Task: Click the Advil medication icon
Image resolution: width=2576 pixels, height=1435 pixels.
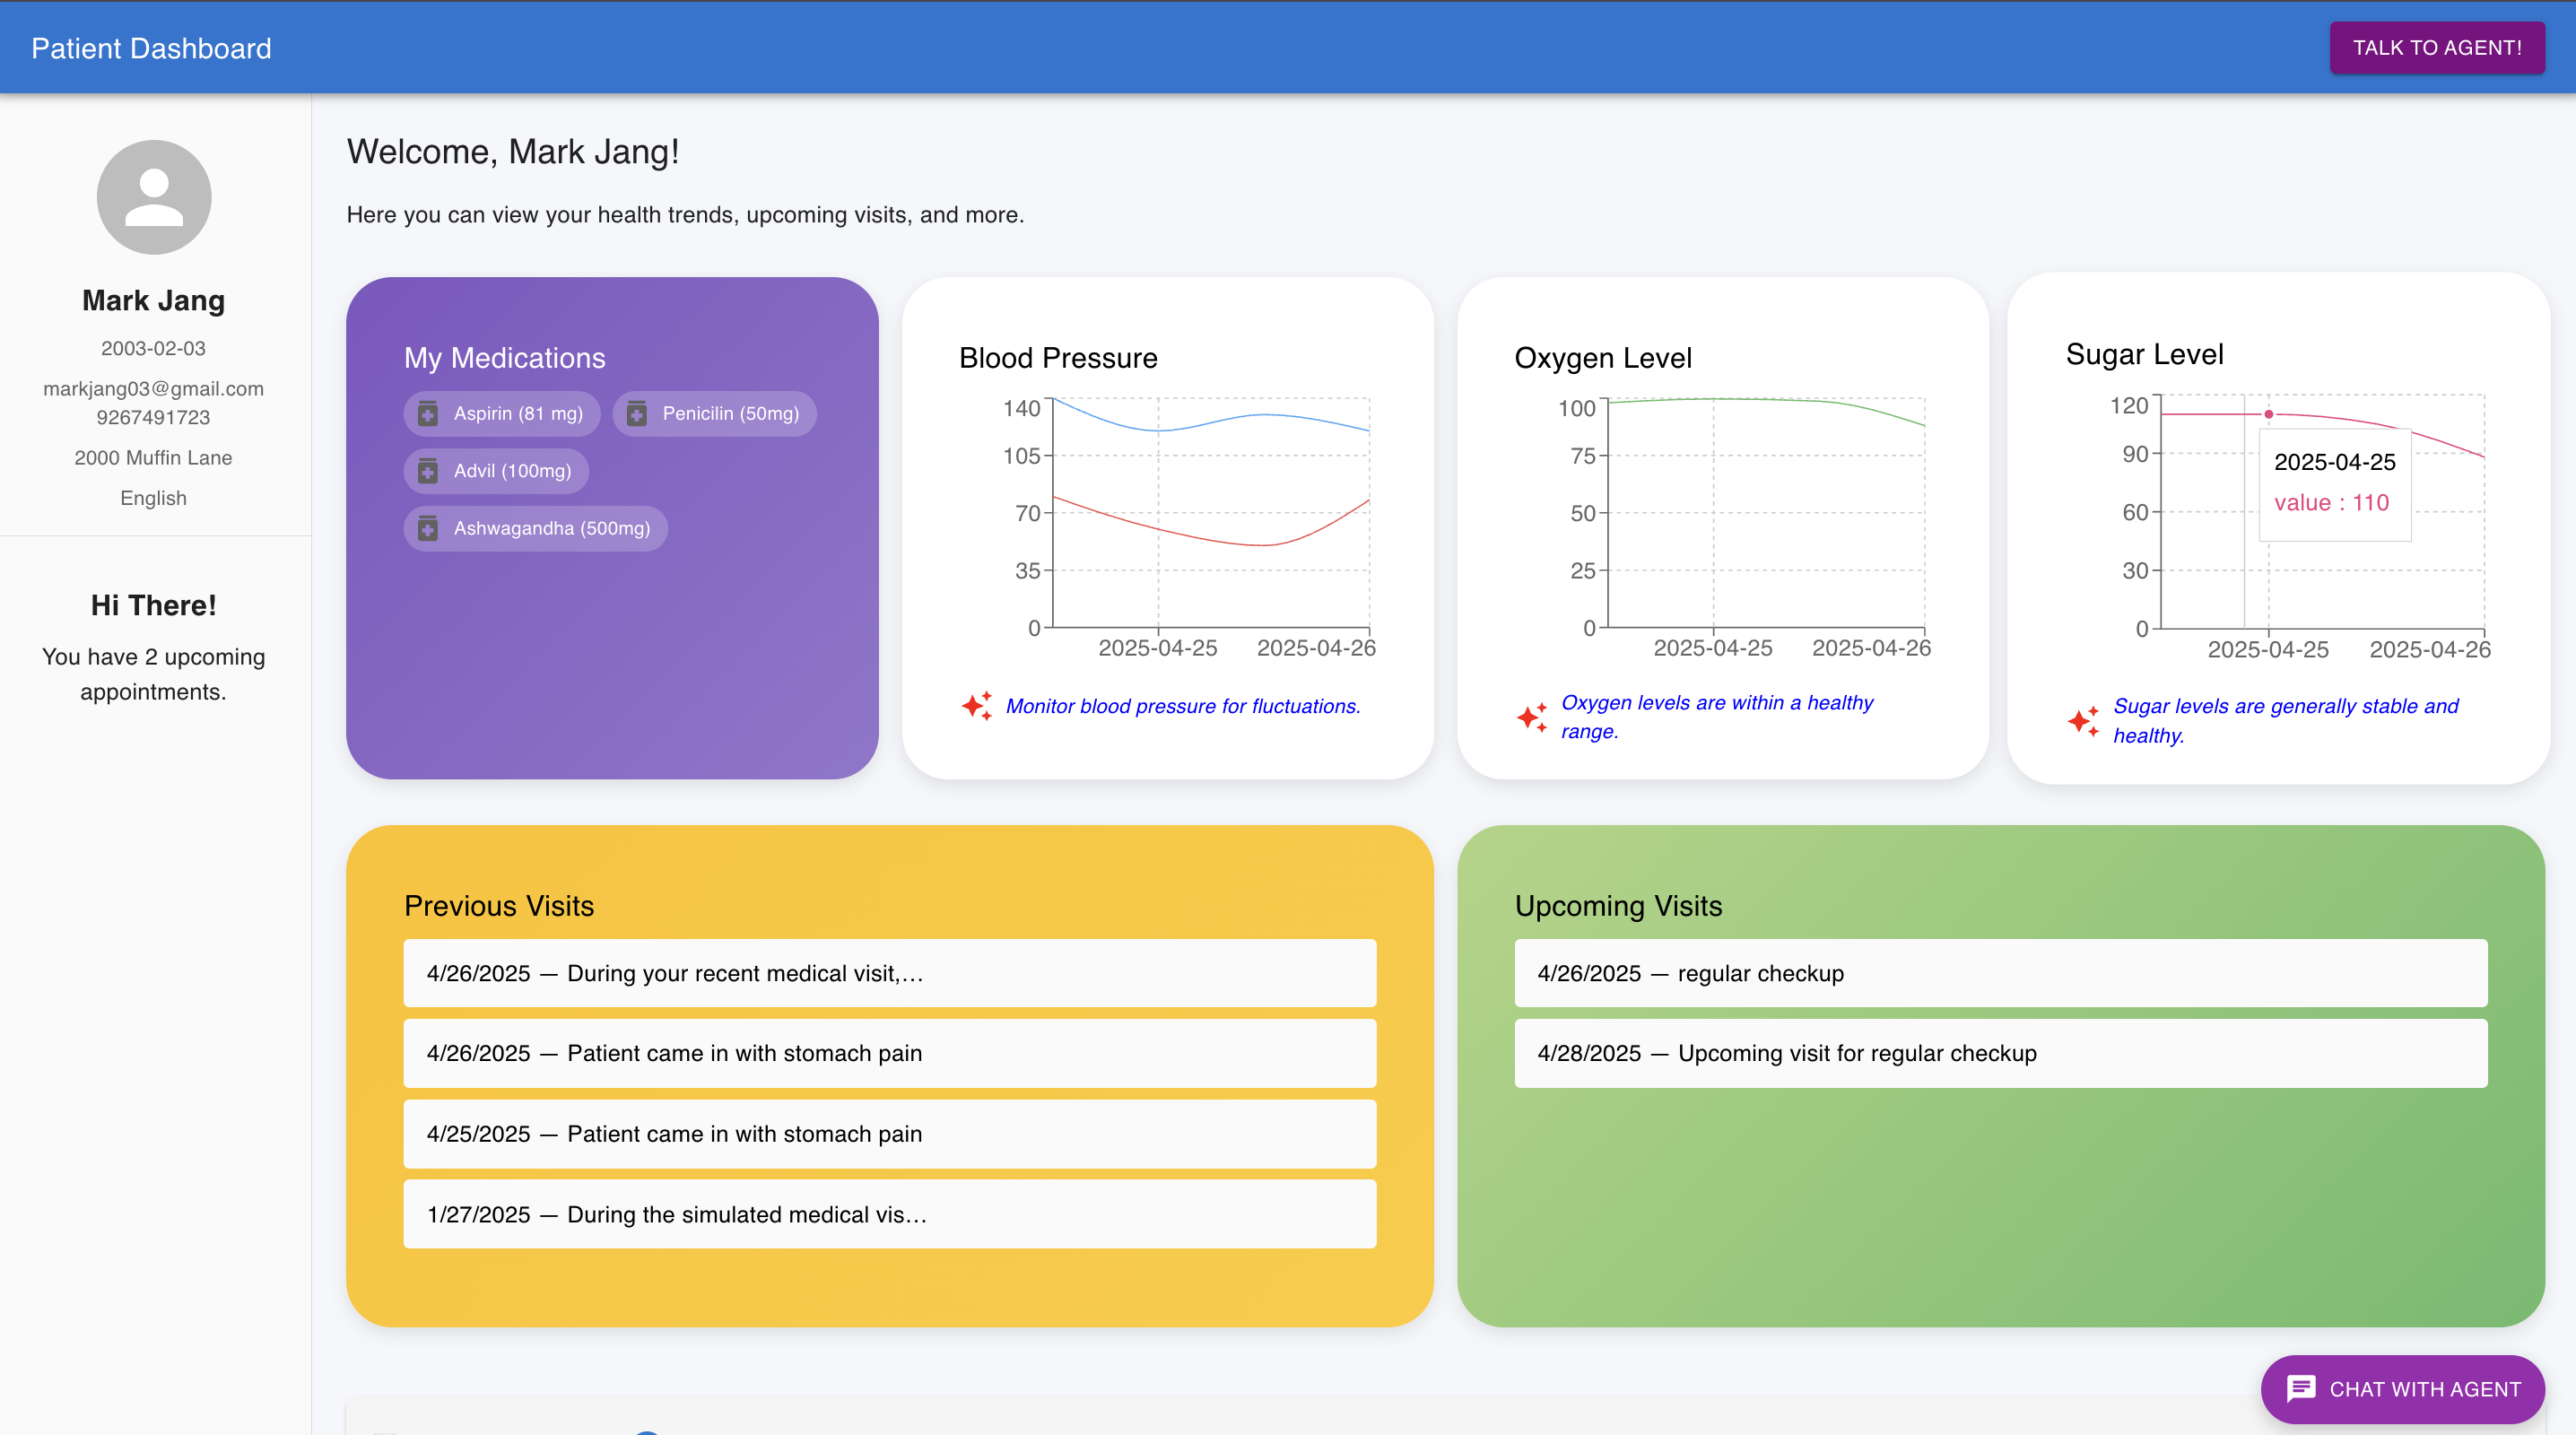Action: click(428, 471)
